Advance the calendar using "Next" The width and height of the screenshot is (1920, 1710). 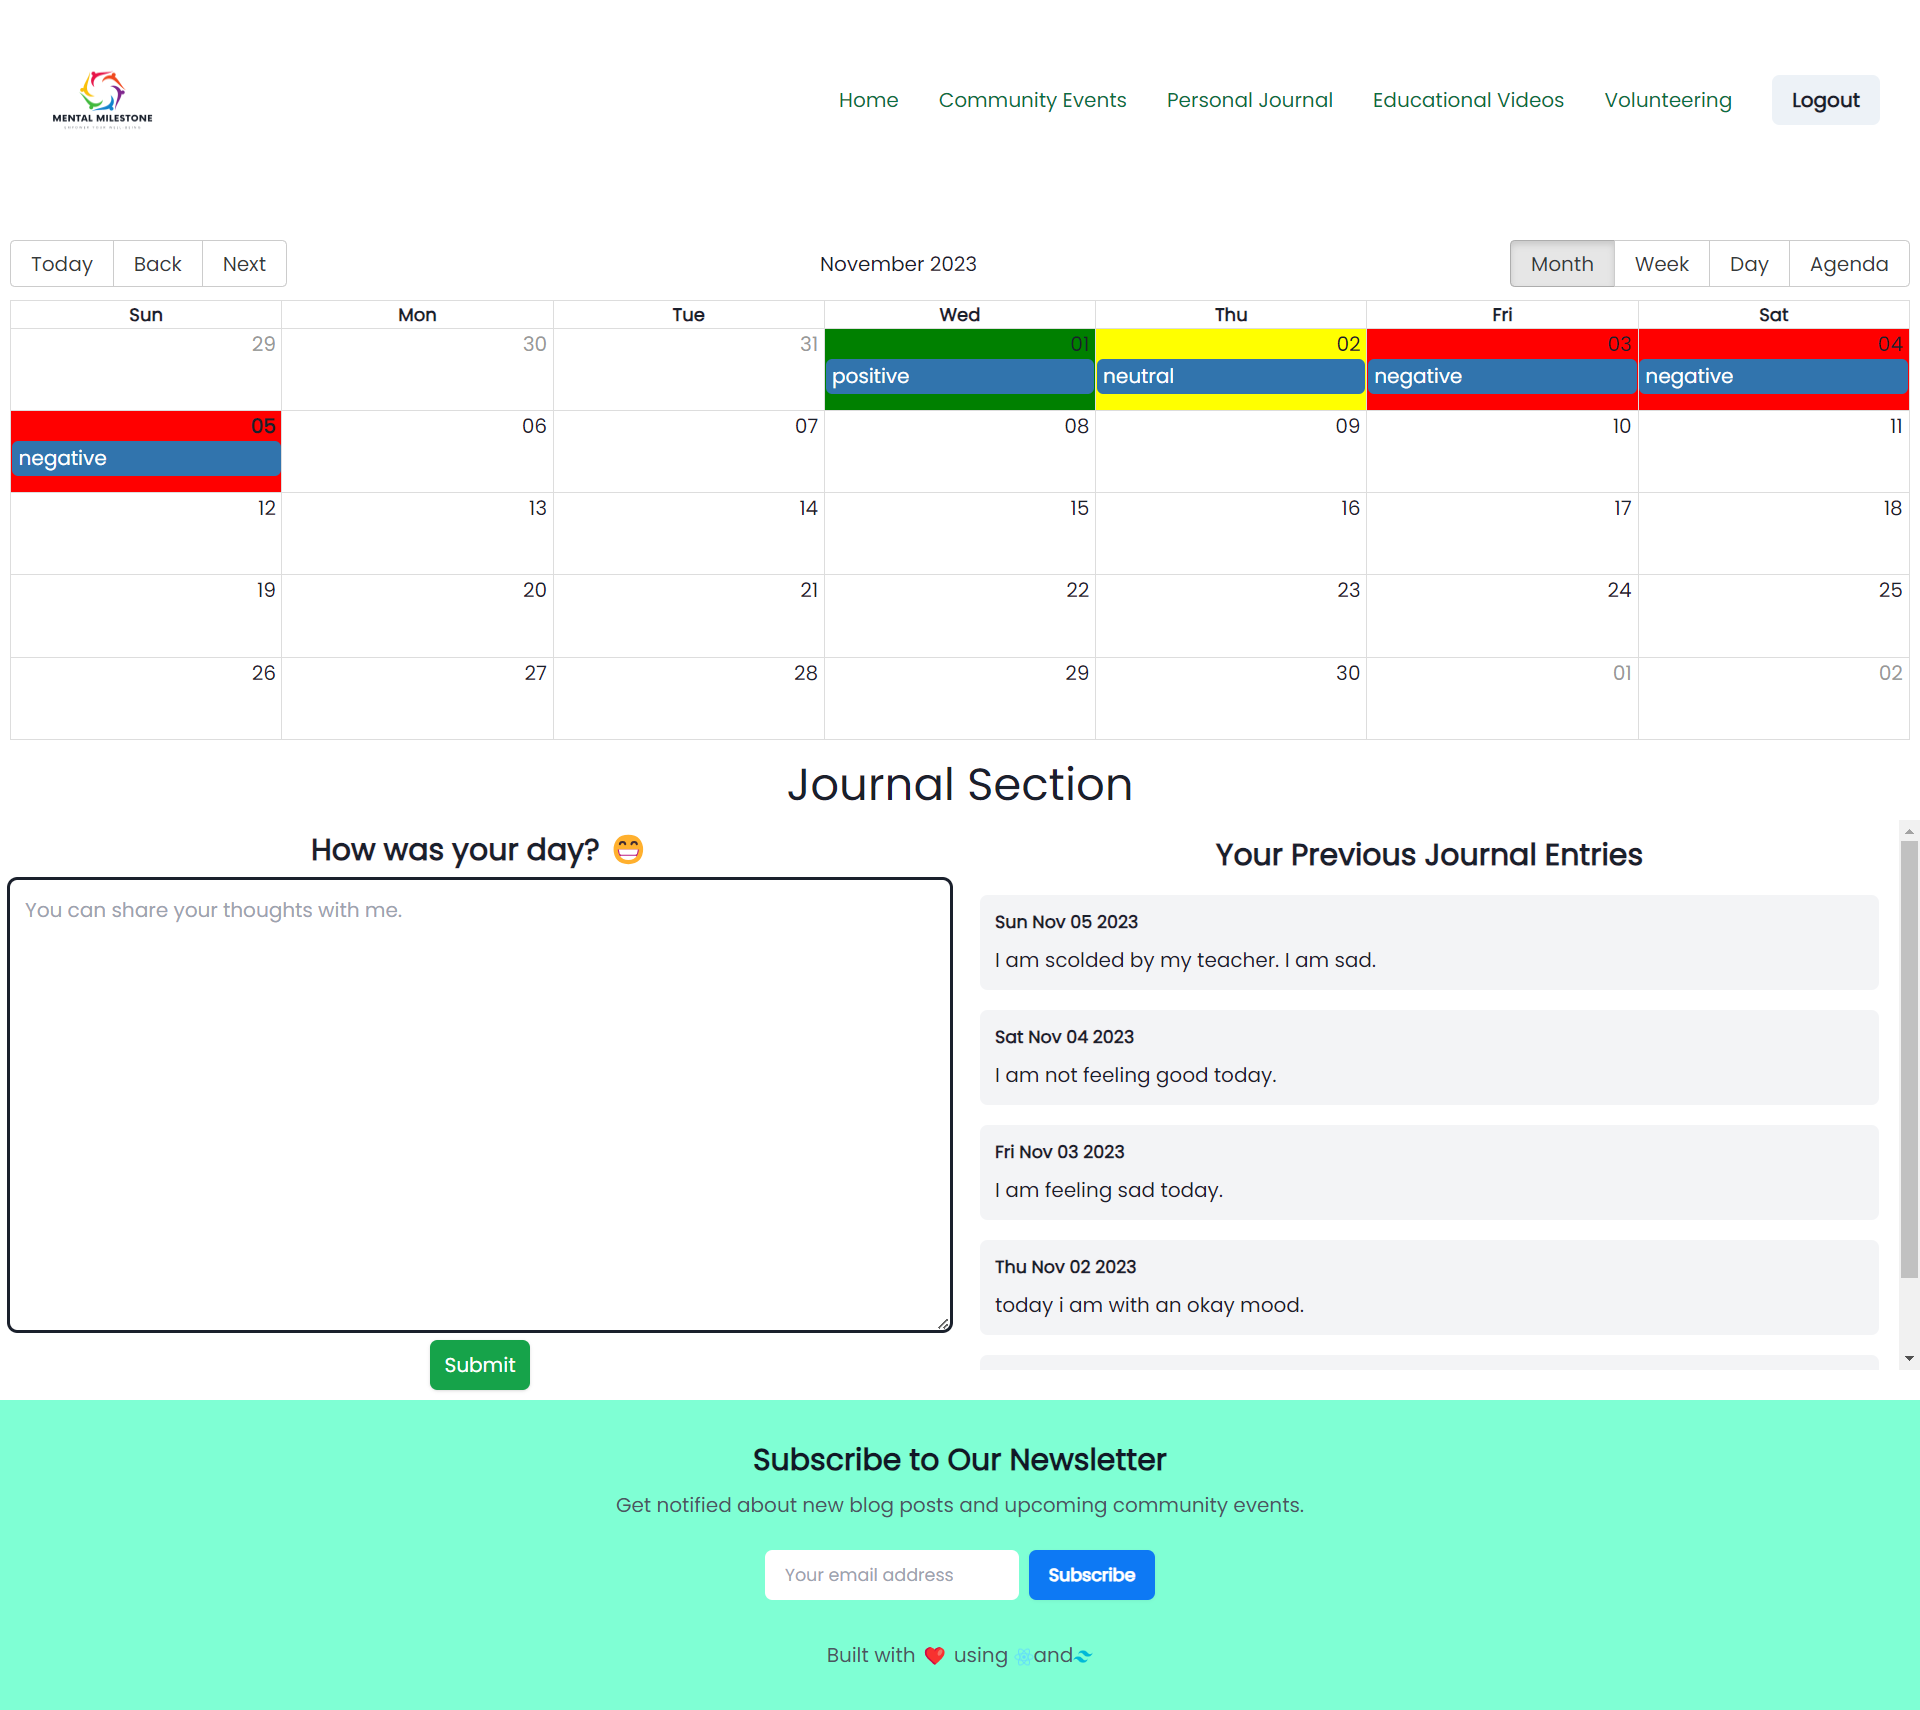(x=243, y=263)
